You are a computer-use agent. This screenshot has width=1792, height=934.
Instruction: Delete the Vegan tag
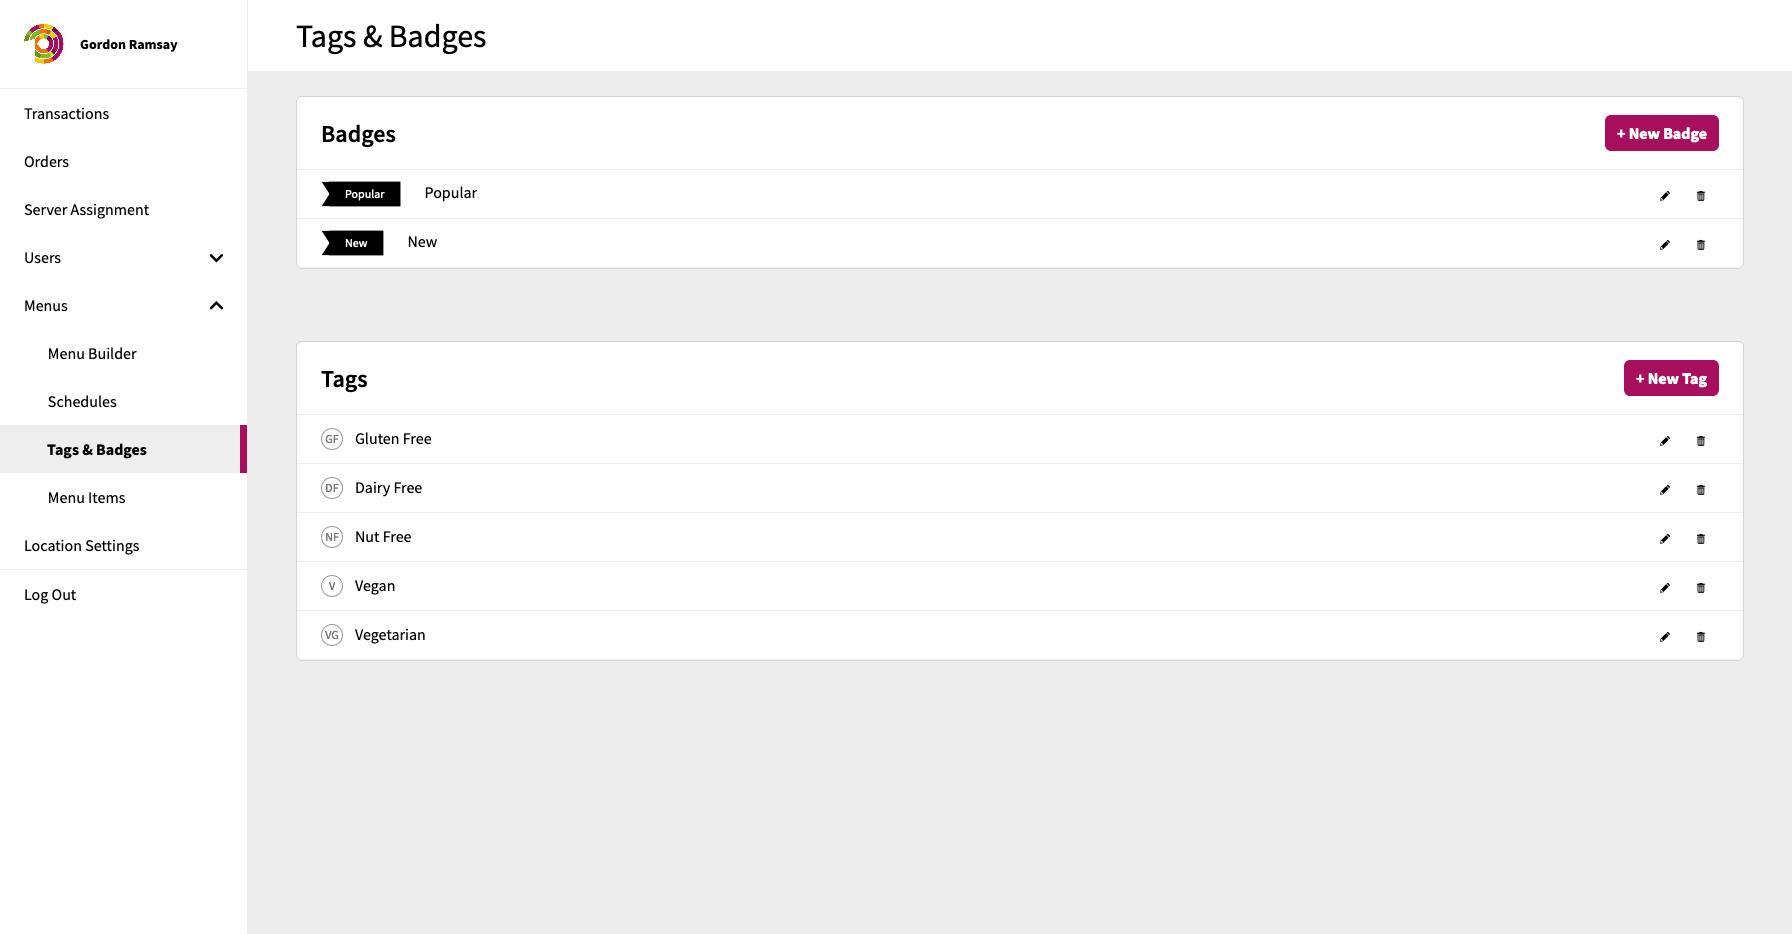(x=1701, y=588)
